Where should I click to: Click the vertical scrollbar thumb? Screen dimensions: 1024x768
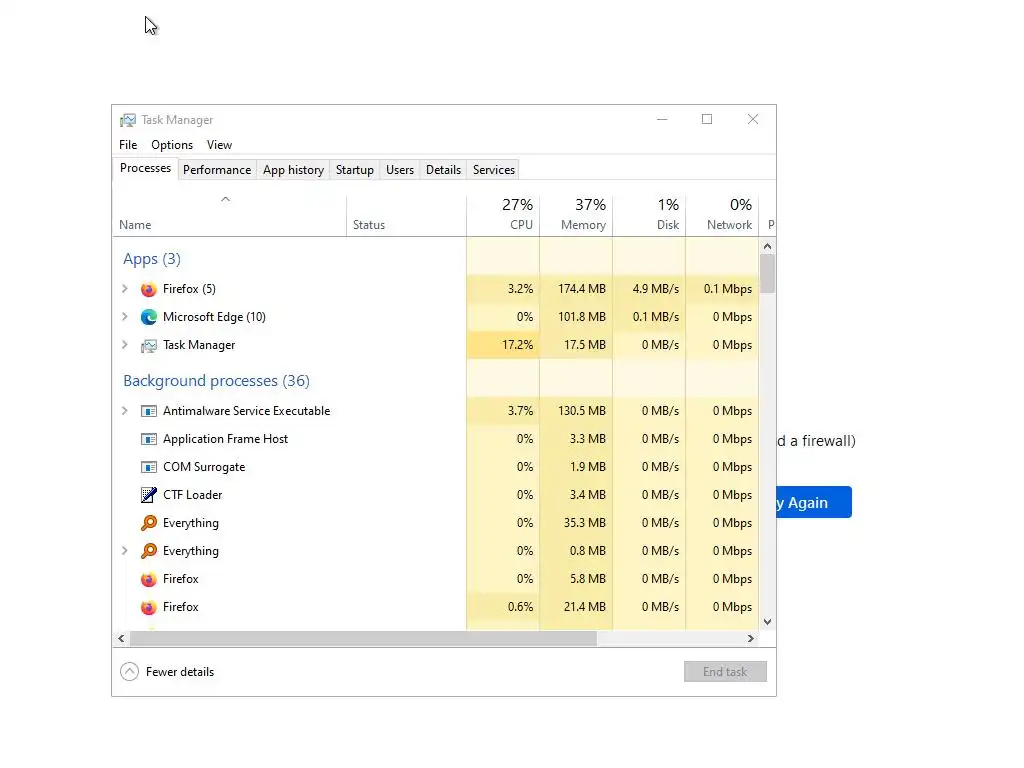[x=767, y=274]
